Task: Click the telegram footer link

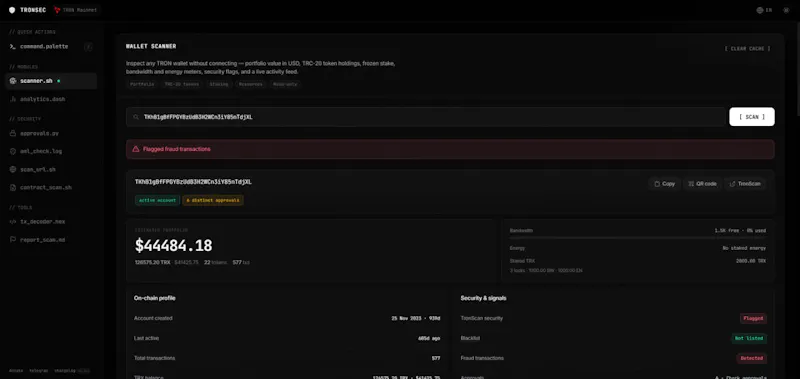Action: pyautogui.click(x=38, y=371)
